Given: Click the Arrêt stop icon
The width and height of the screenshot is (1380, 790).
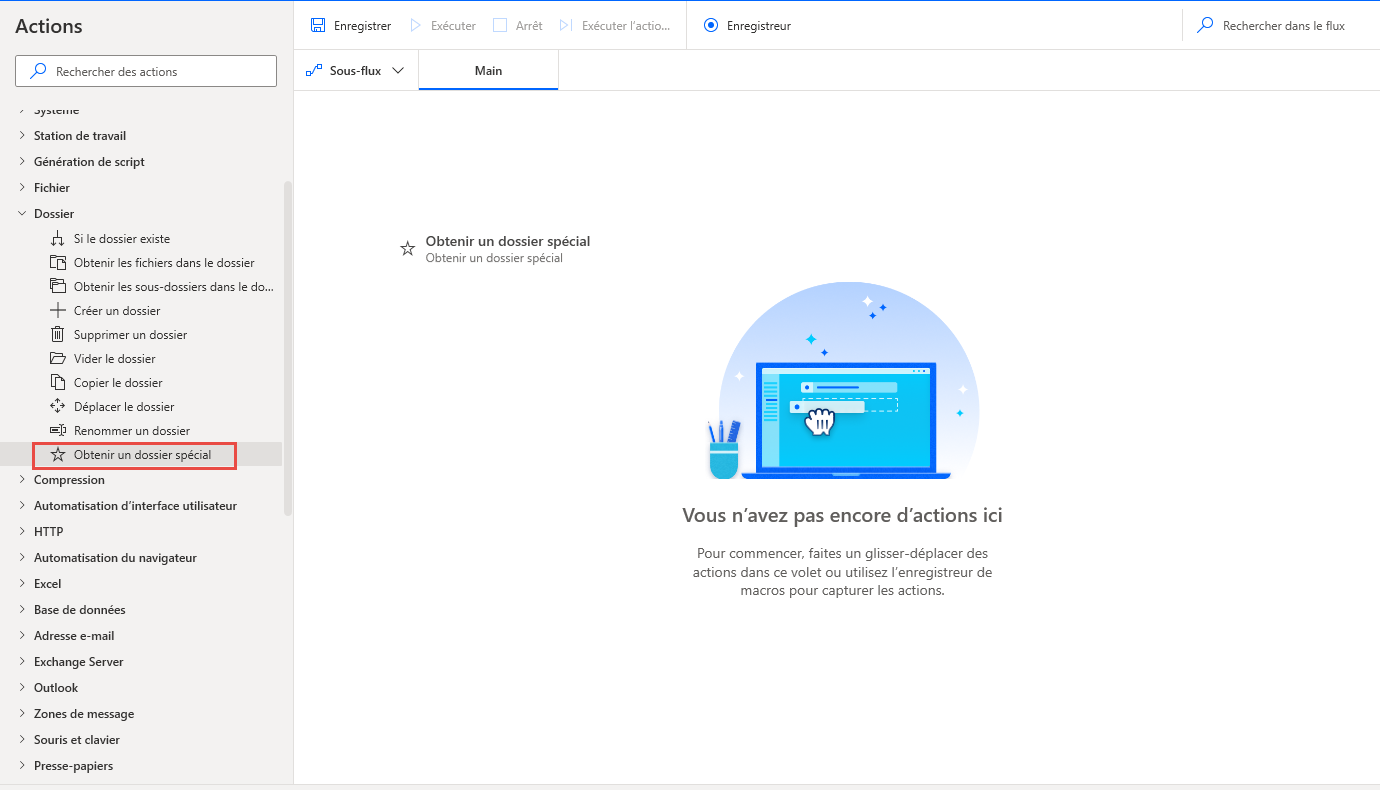Looking at the screenshot, I should (x=500, y=25).
